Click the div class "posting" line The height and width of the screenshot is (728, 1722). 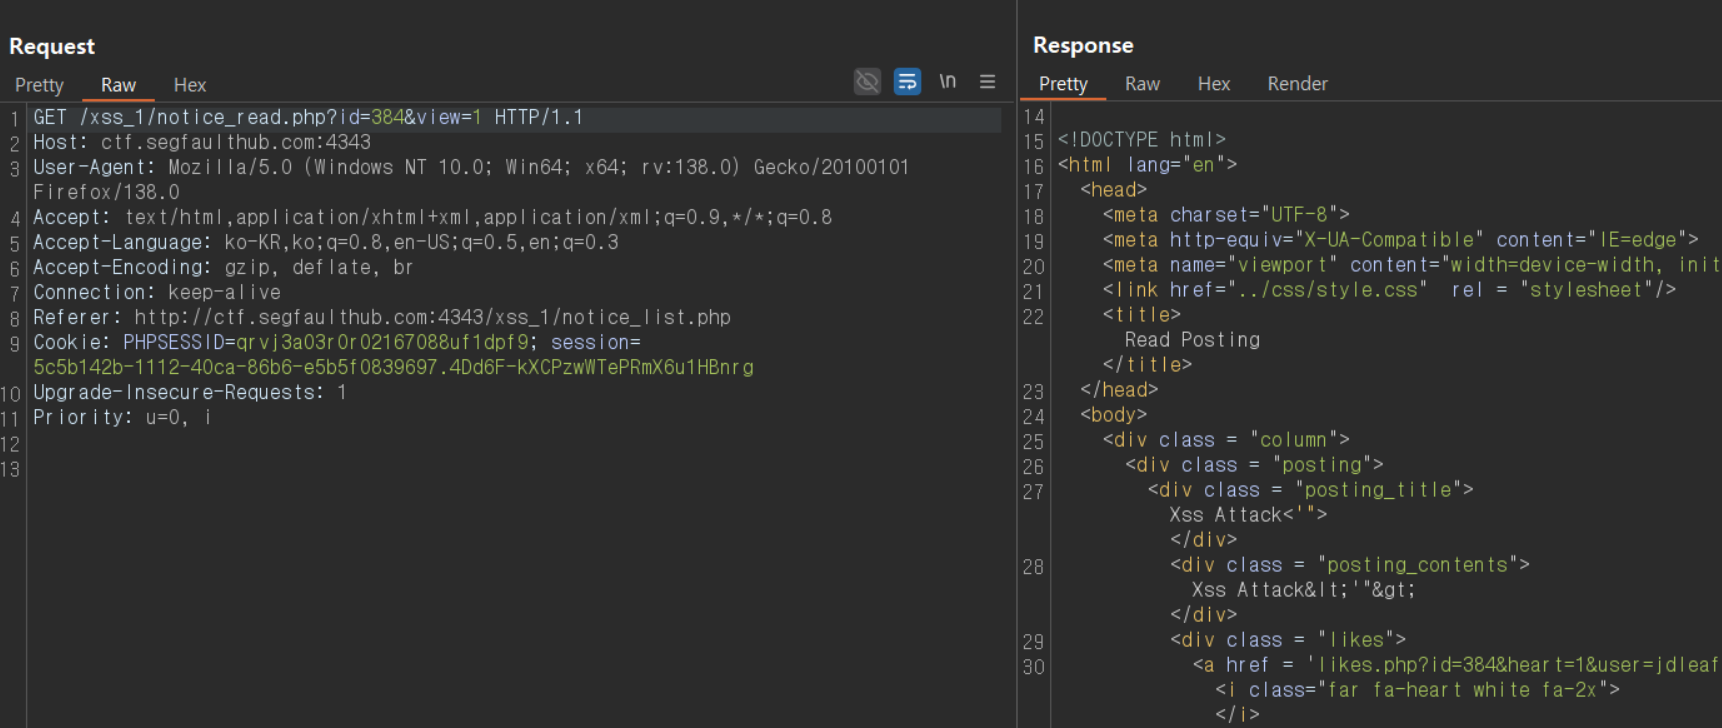click(x=1254, y=464)
